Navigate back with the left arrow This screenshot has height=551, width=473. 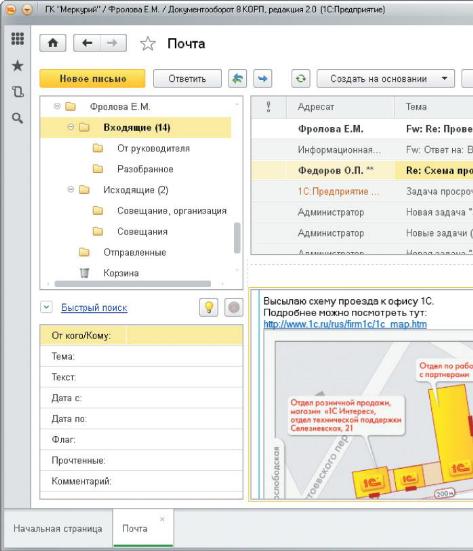87,43
